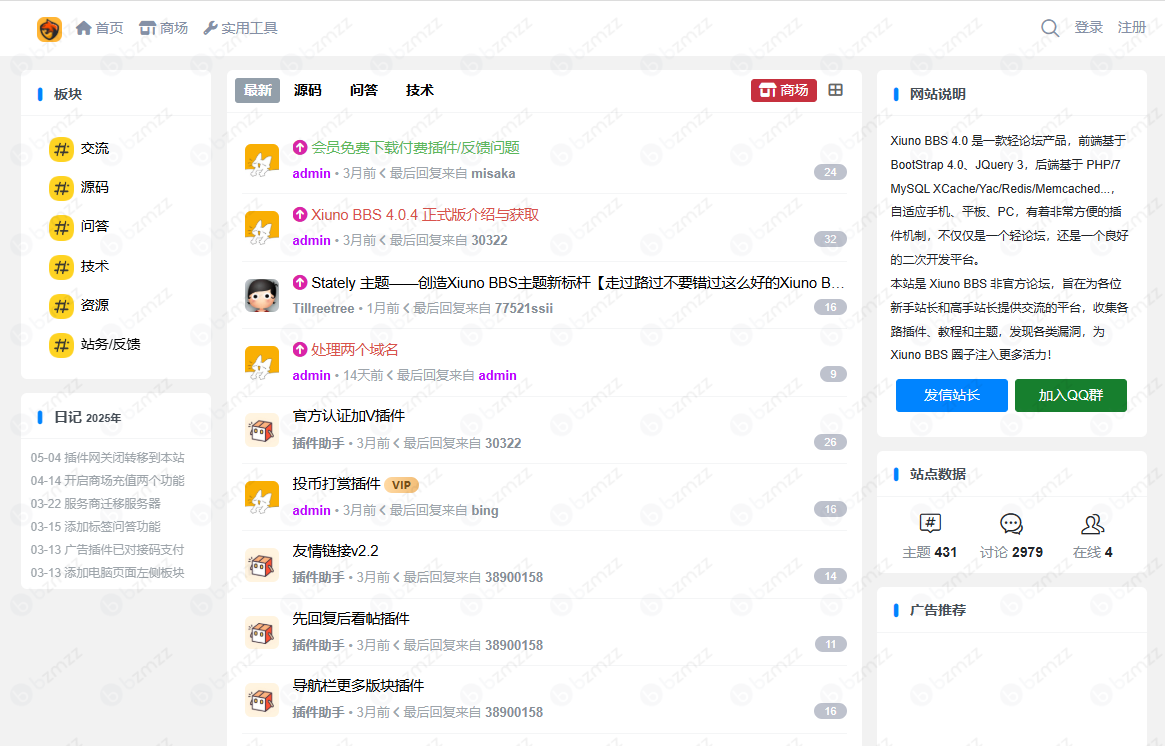Open diary entry 04-14 开启商场充值两个功能

point(108,481)
